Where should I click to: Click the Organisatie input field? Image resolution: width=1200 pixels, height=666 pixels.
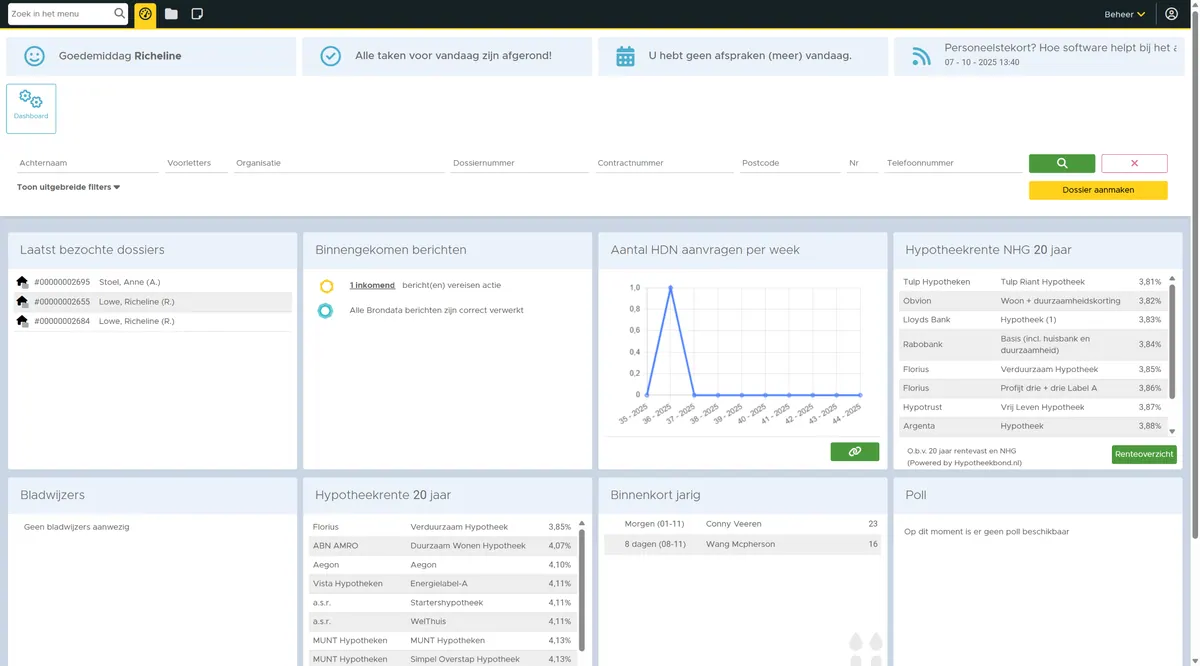coord(340,163)
